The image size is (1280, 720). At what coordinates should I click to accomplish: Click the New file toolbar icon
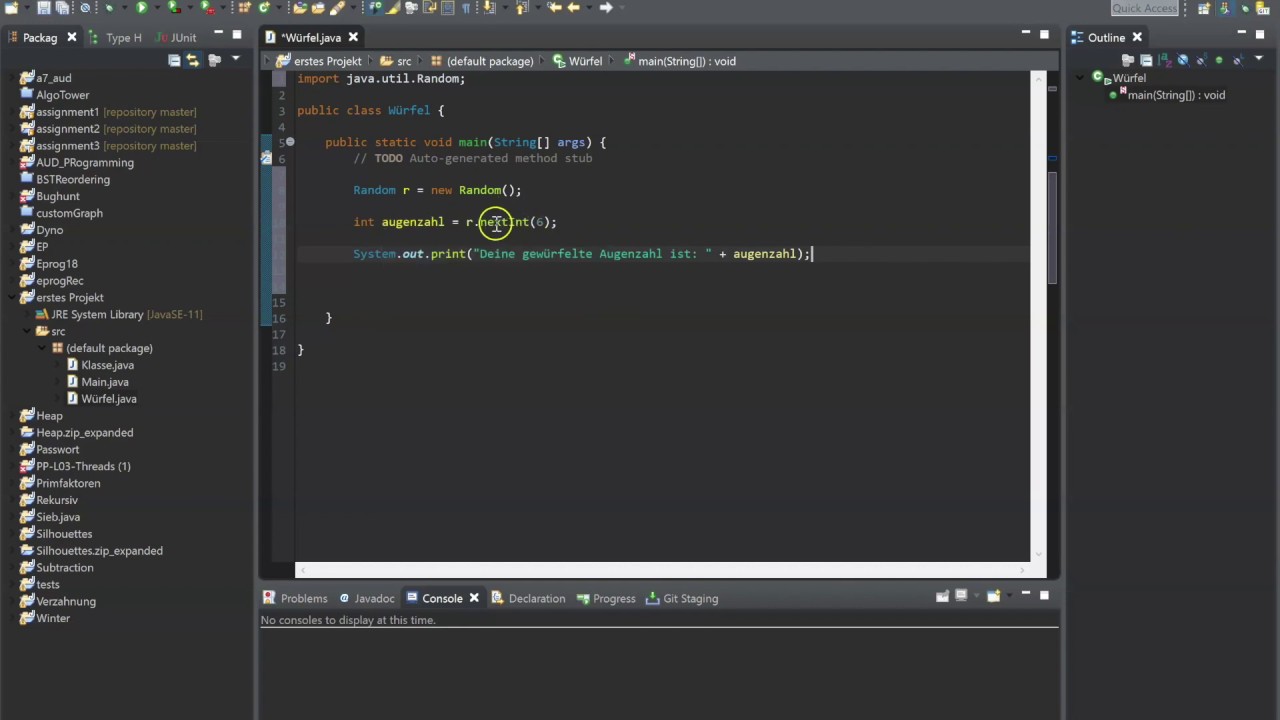click(x=10, y=8)
